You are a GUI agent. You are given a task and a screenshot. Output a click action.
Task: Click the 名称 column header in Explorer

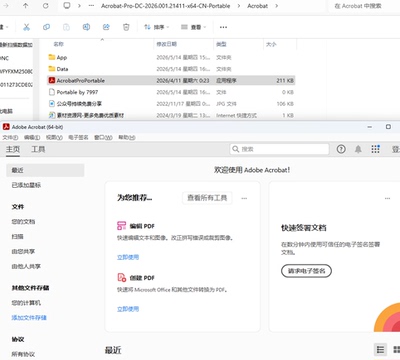point(59,44)
